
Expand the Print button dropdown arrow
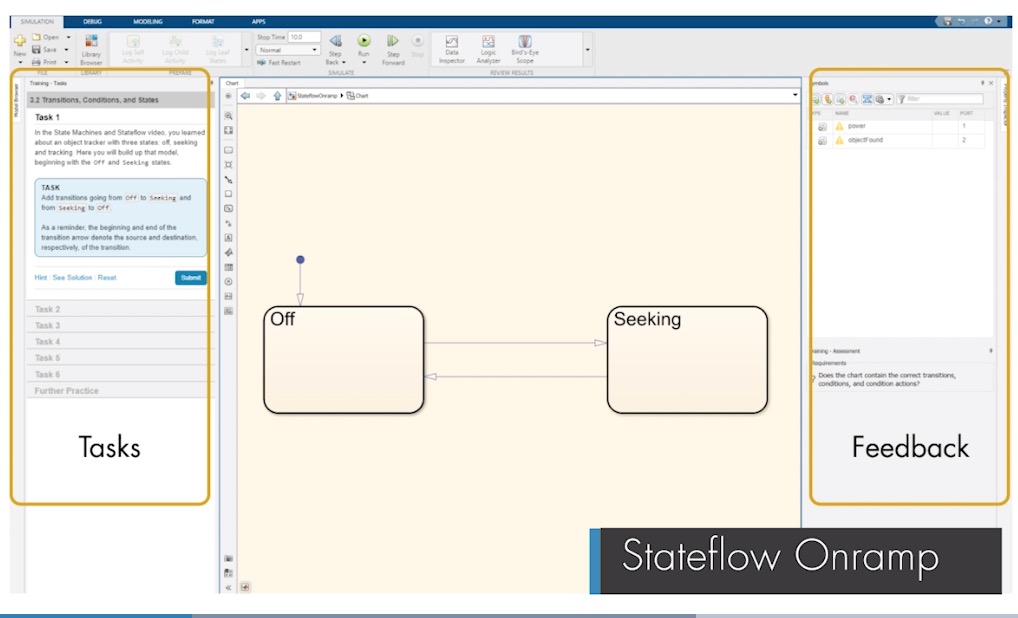point(66,62)
